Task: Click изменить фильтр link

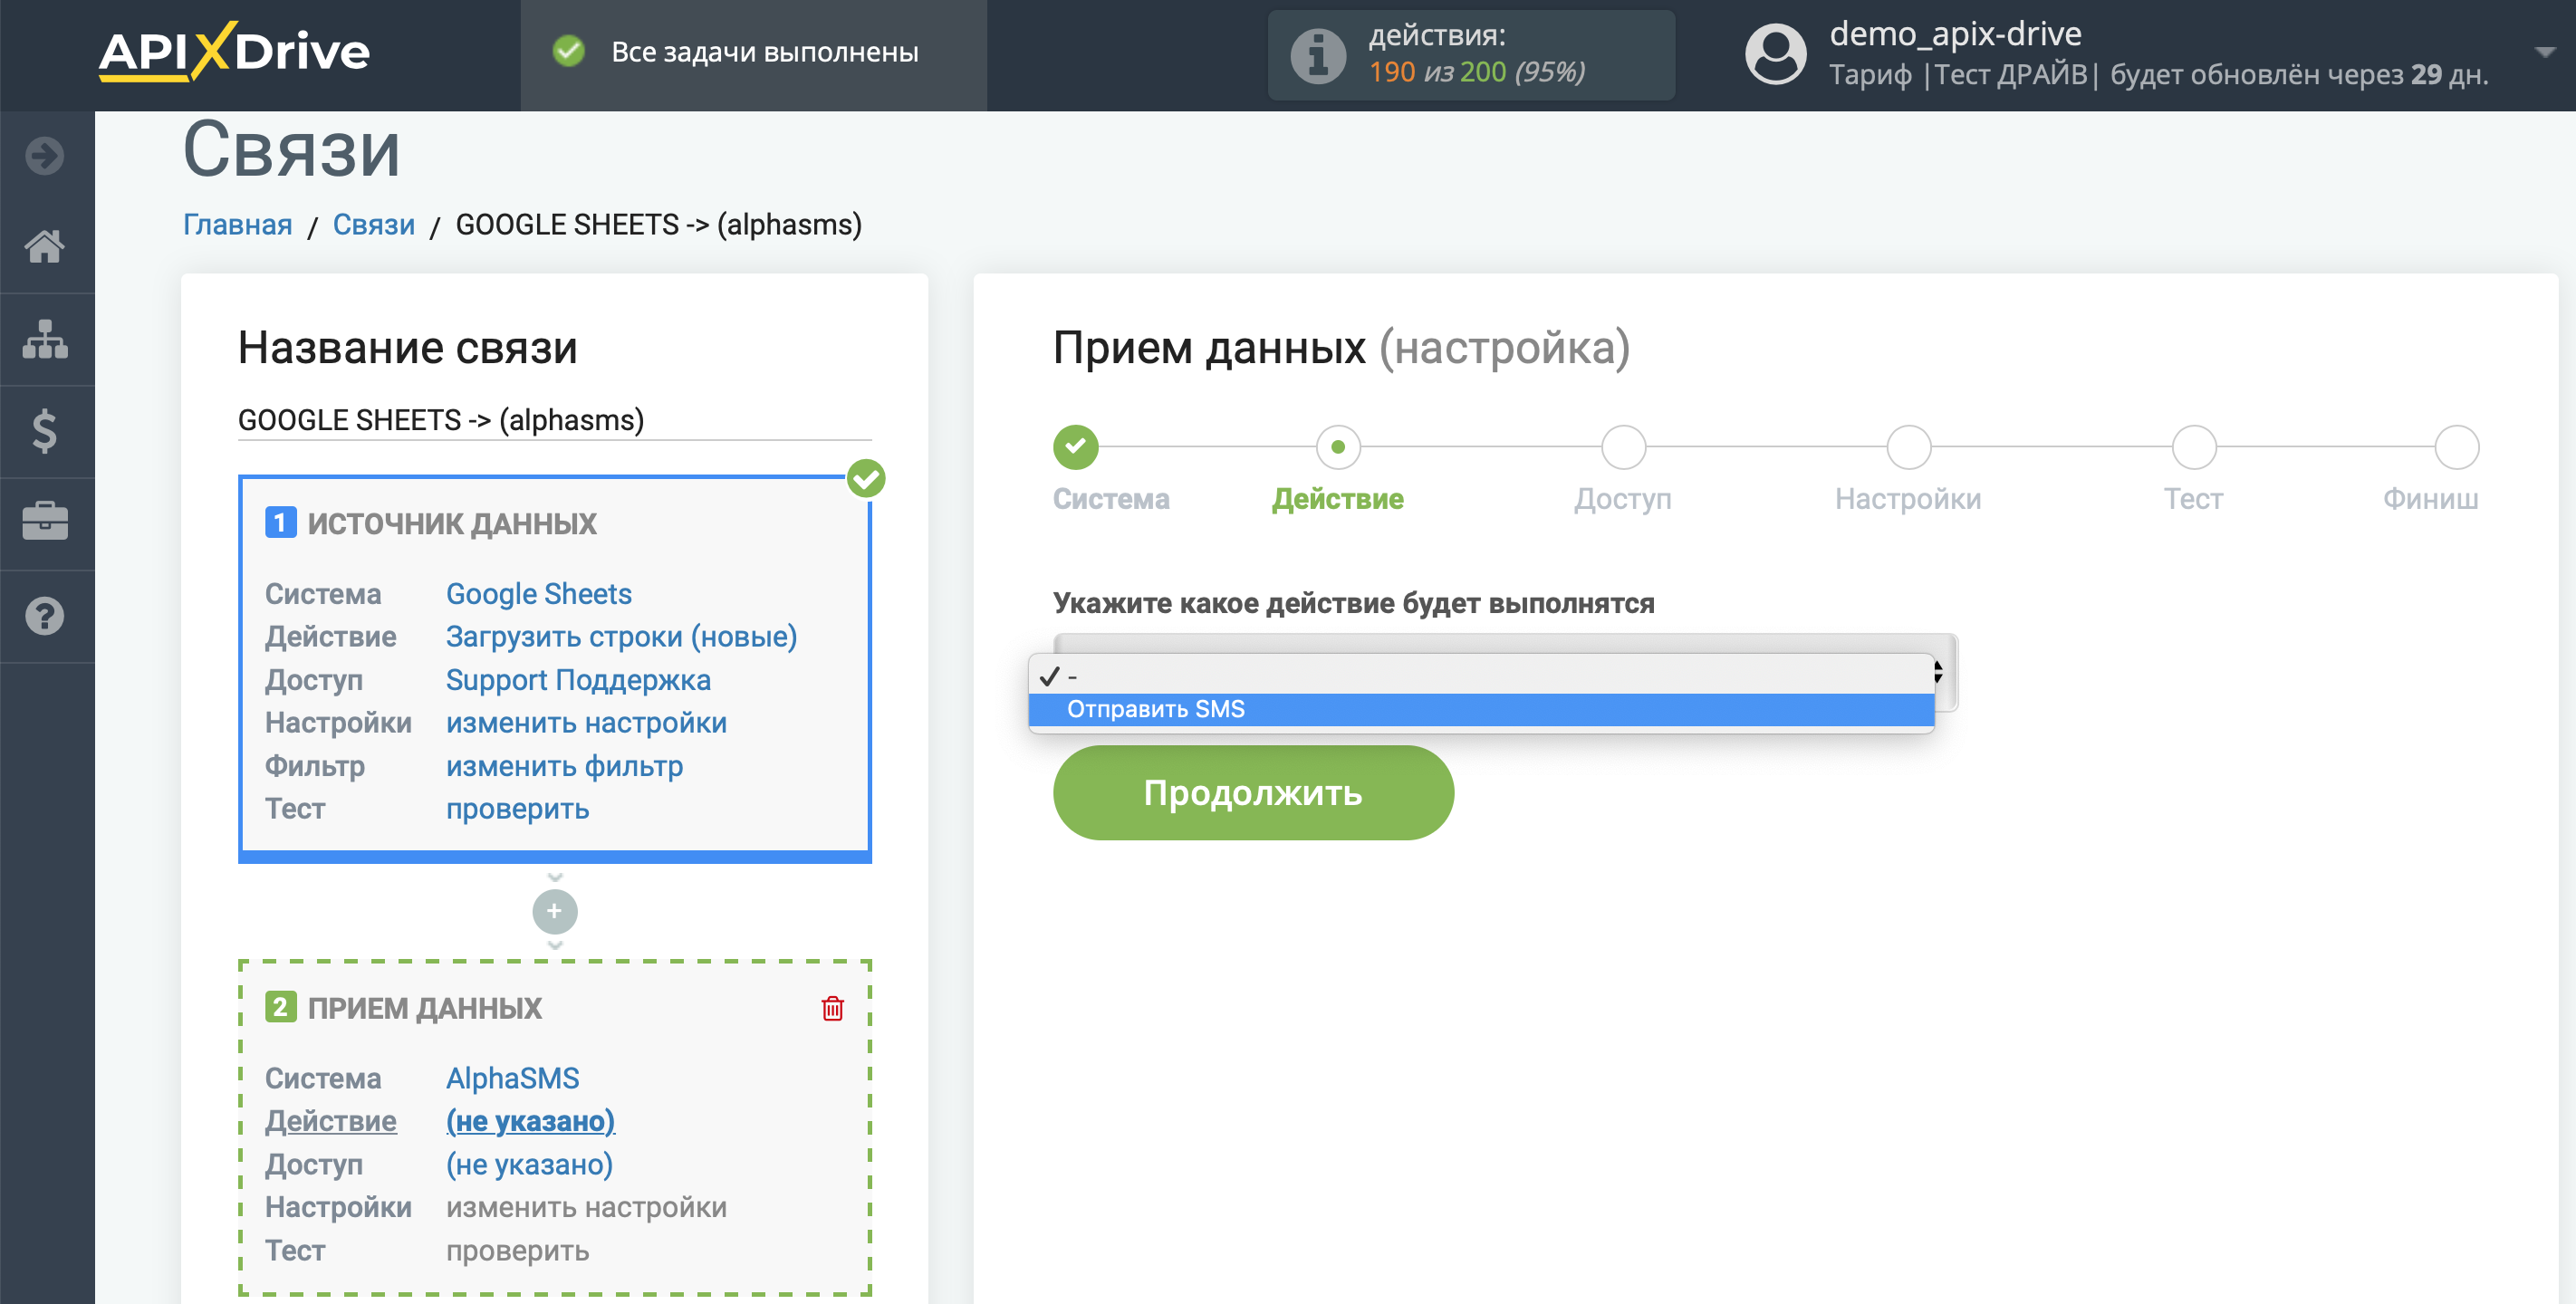Action: tap(564, 766)
